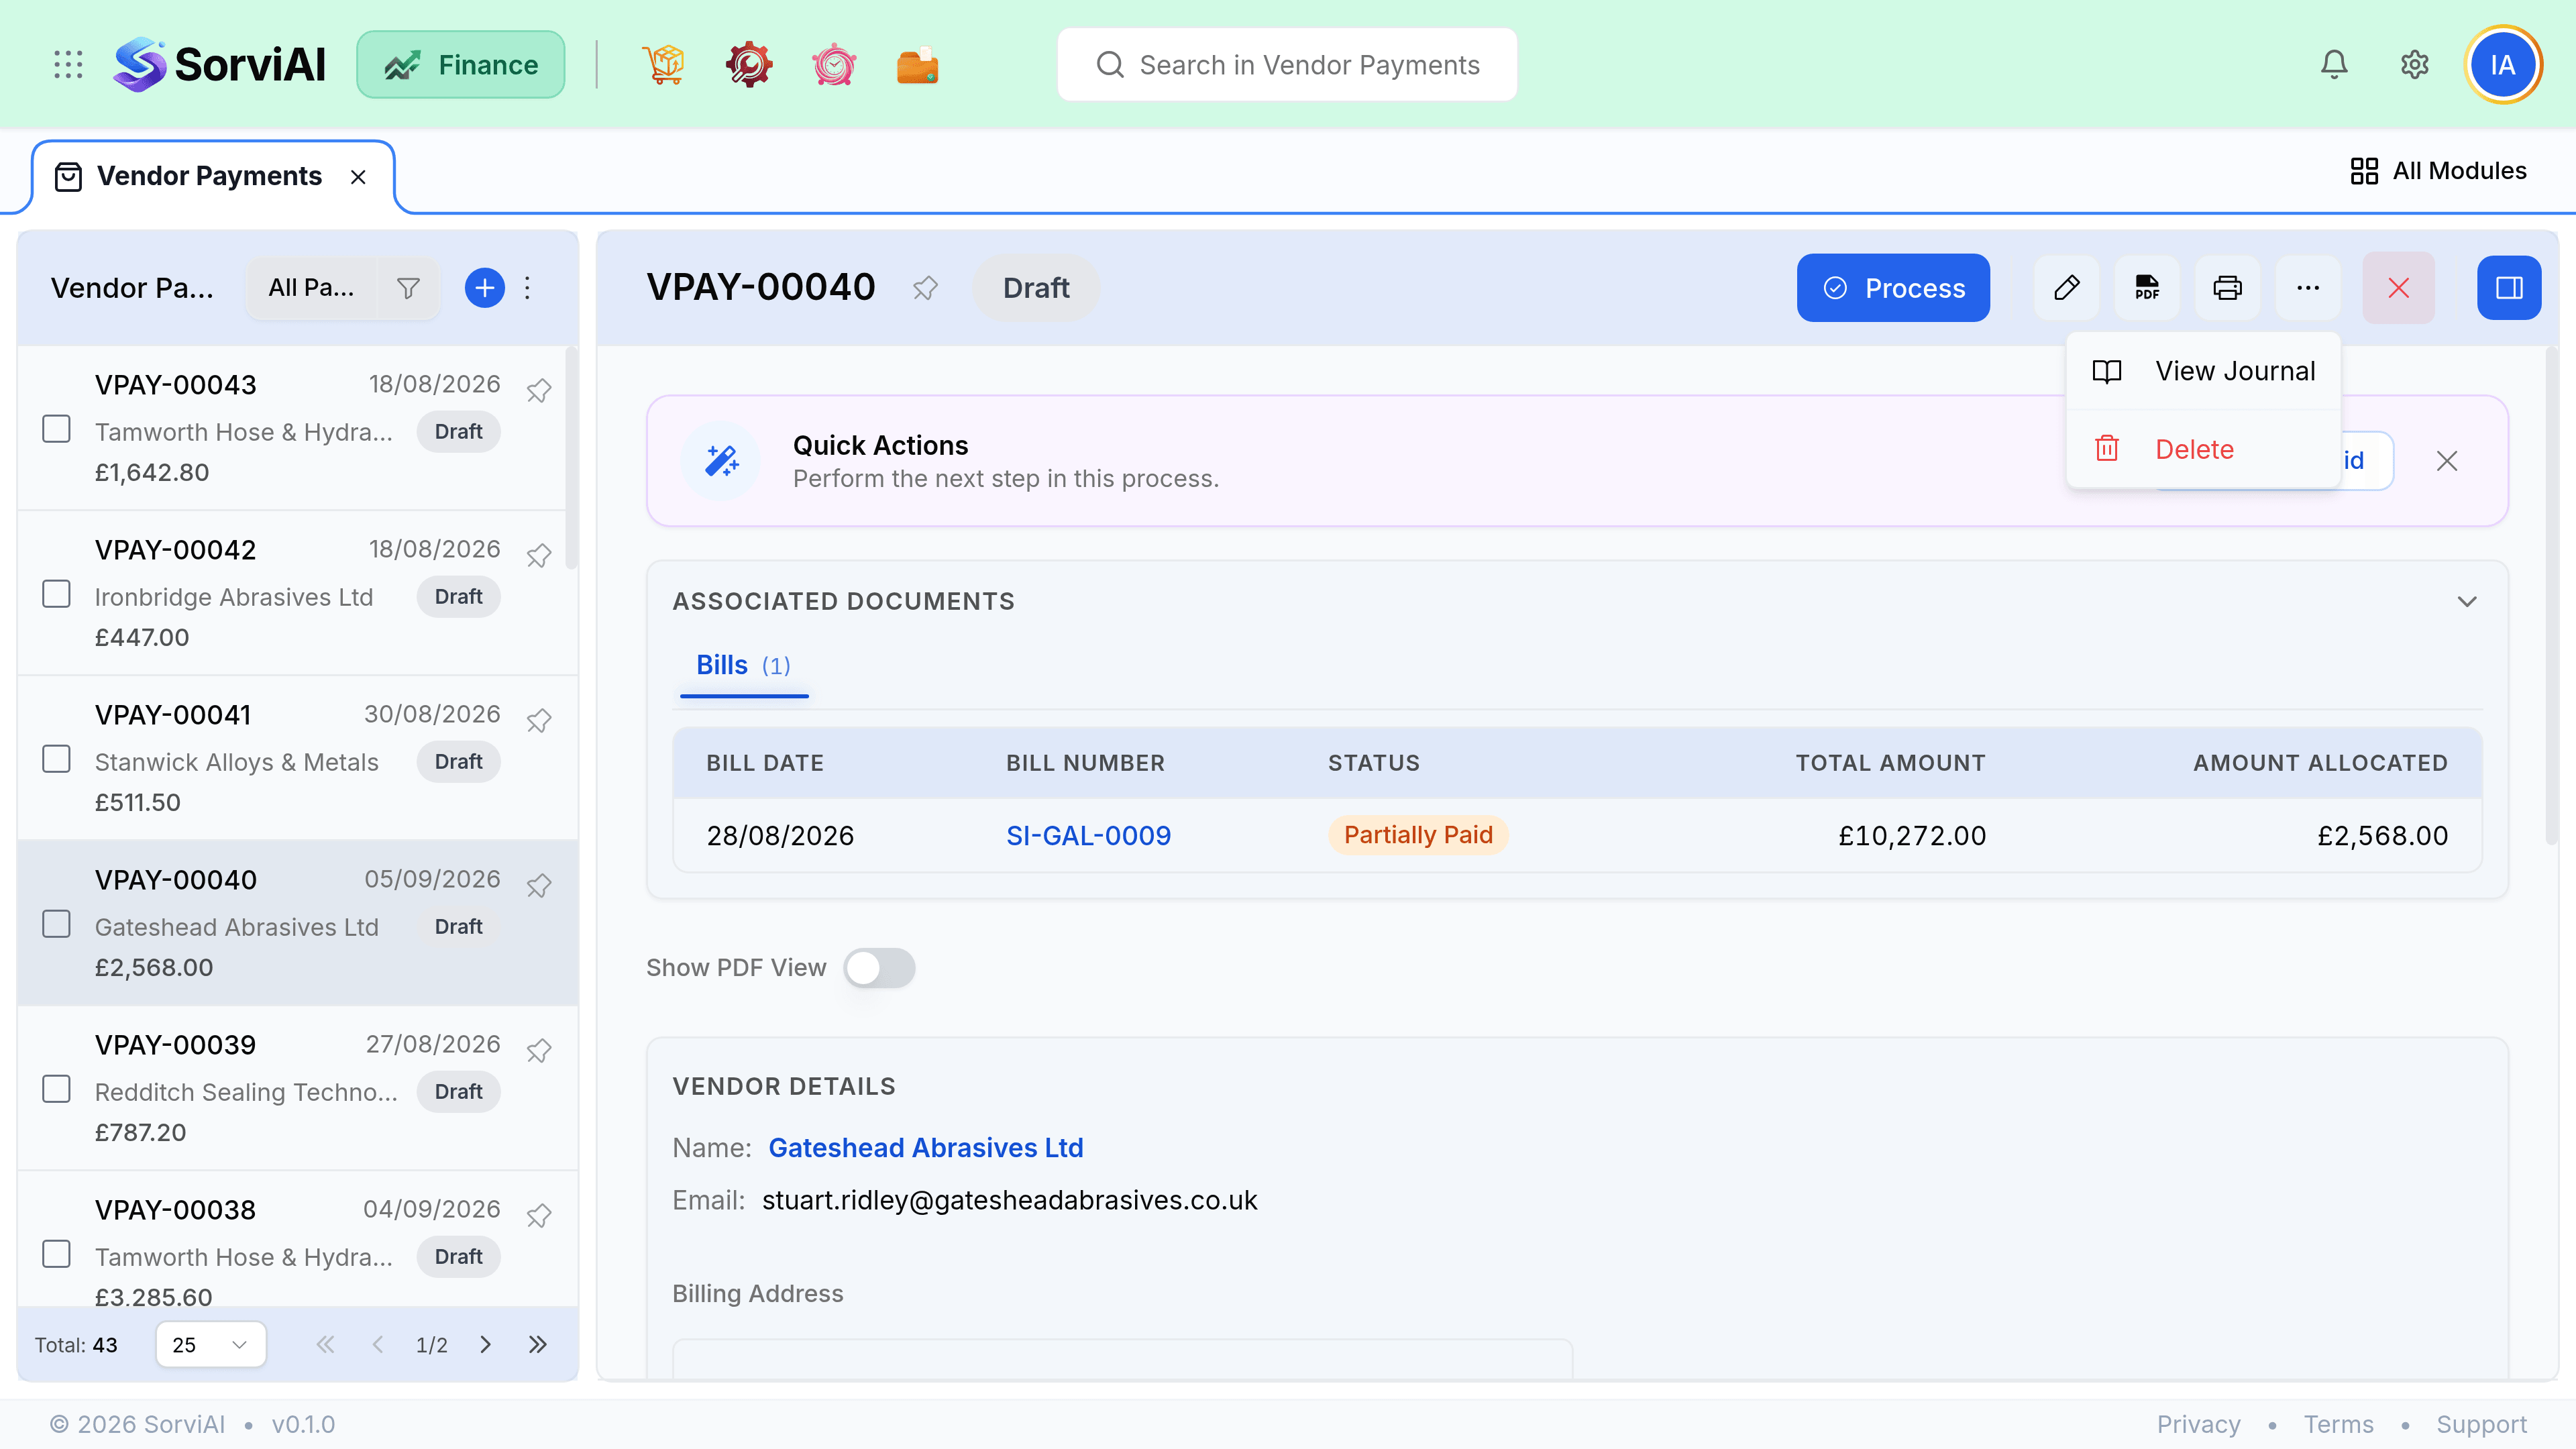Click the three-dots more actions button

tap(2308, 288)
